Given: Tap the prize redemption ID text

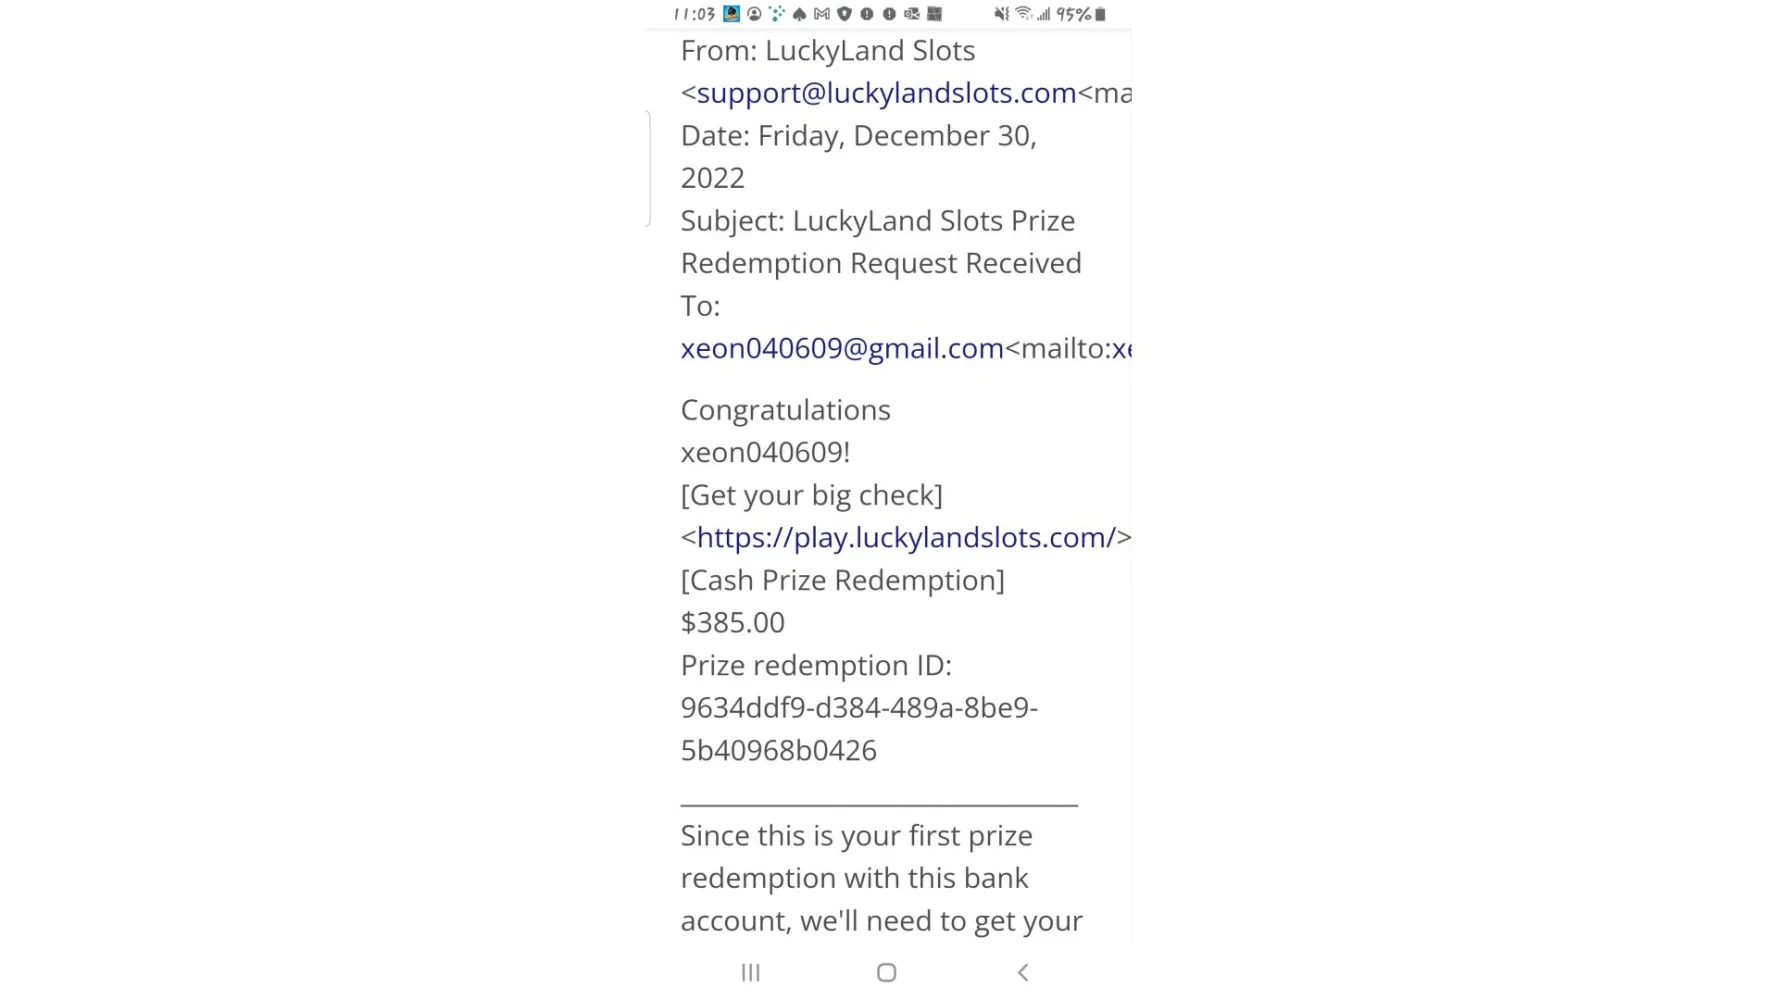Looking at the screenshot, I should pos(859,729).
